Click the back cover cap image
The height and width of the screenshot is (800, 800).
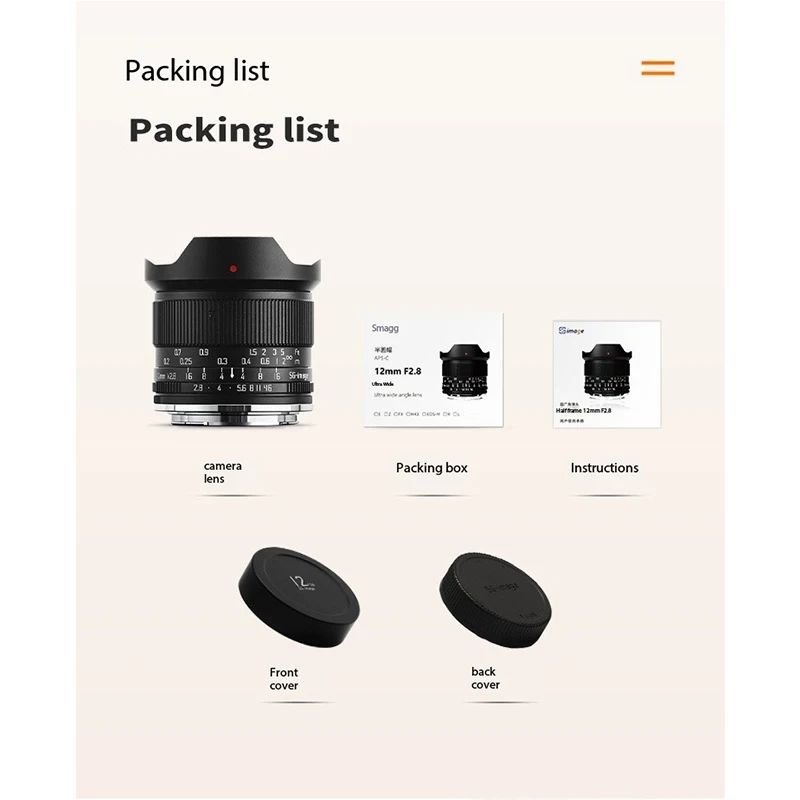495,599
